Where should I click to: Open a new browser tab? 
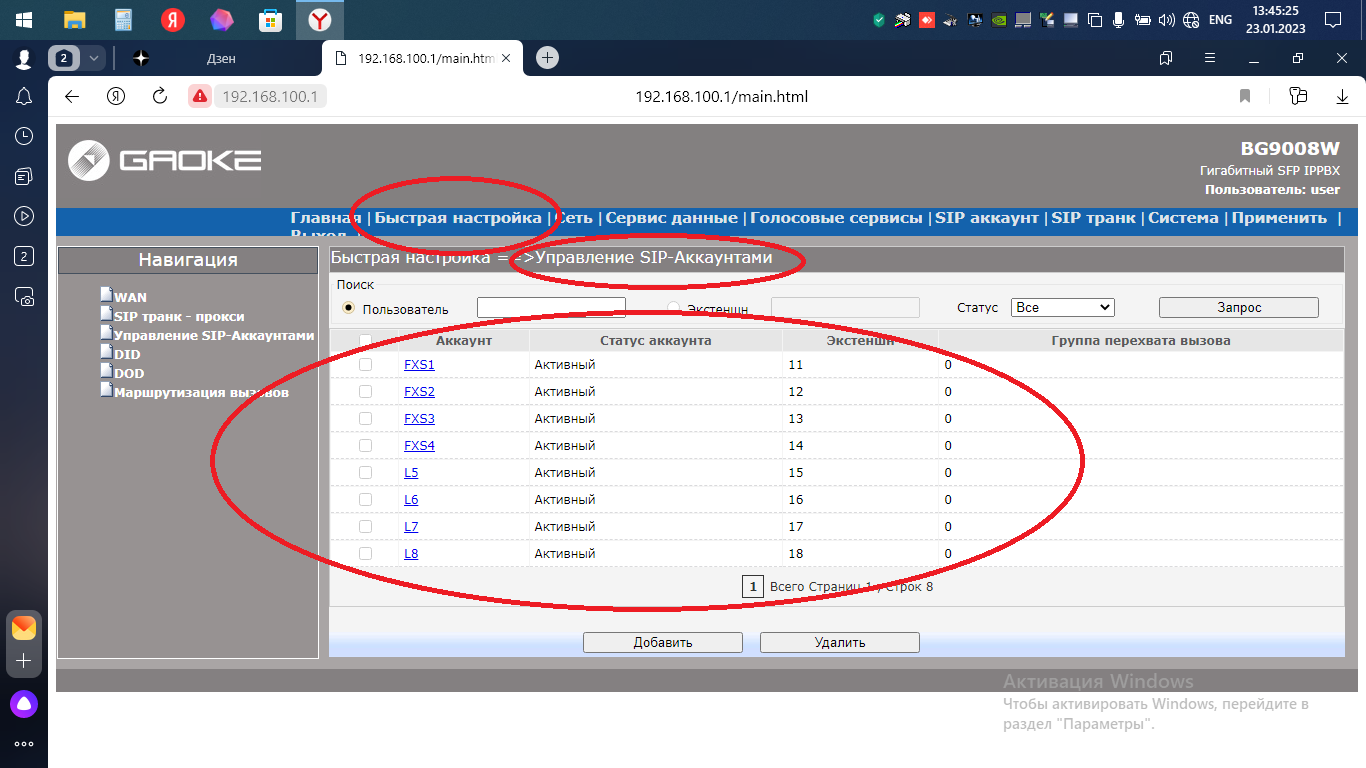(x=547, y=58)
